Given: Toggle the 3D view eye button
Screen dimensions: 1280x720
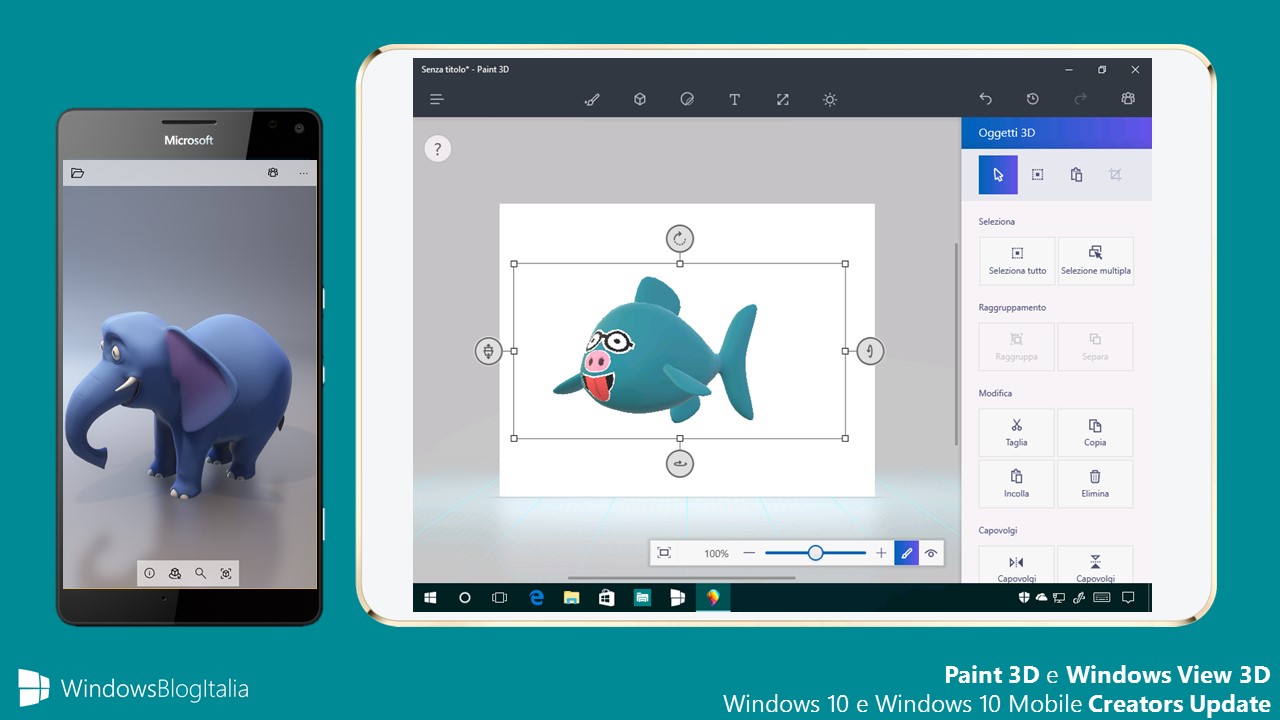Looking at the screenshot, I should [x=931, y=553].
